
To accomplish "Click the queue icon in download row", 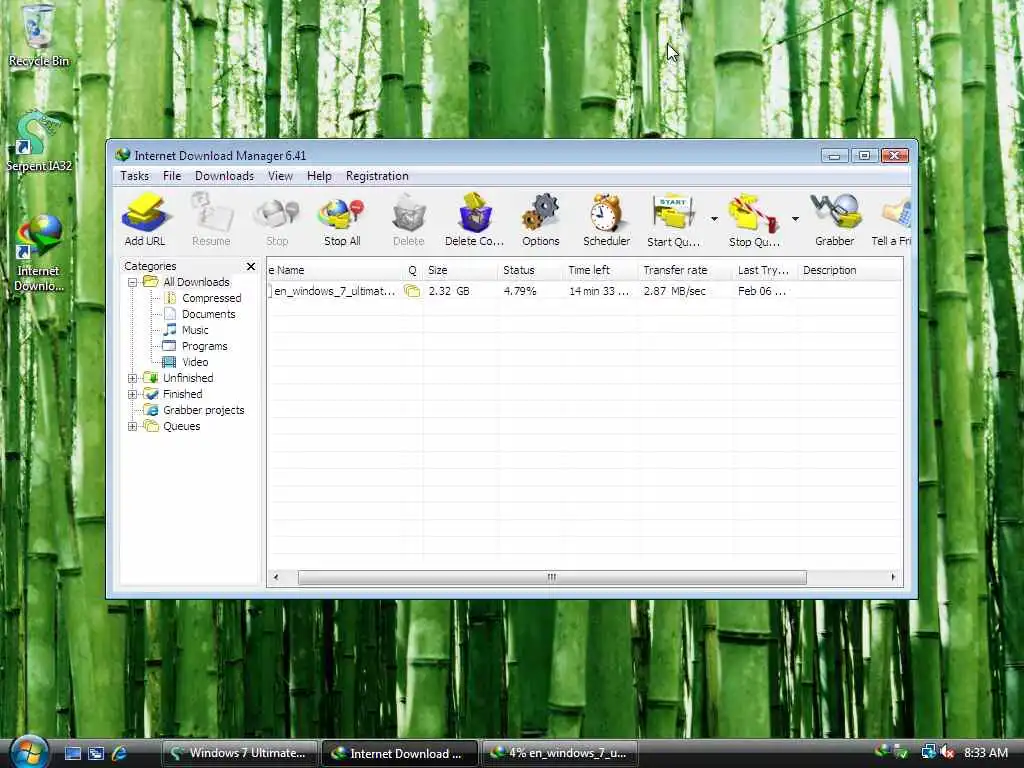I will click(x=412, y=291).
